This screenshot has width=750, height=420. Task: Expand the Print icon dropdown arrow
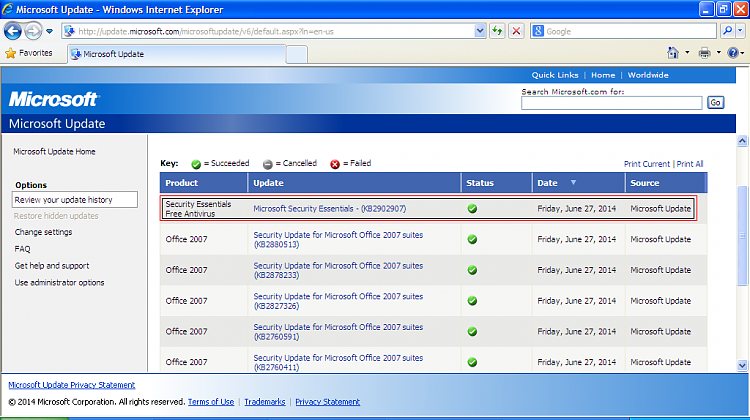click(x=718, y=53)
